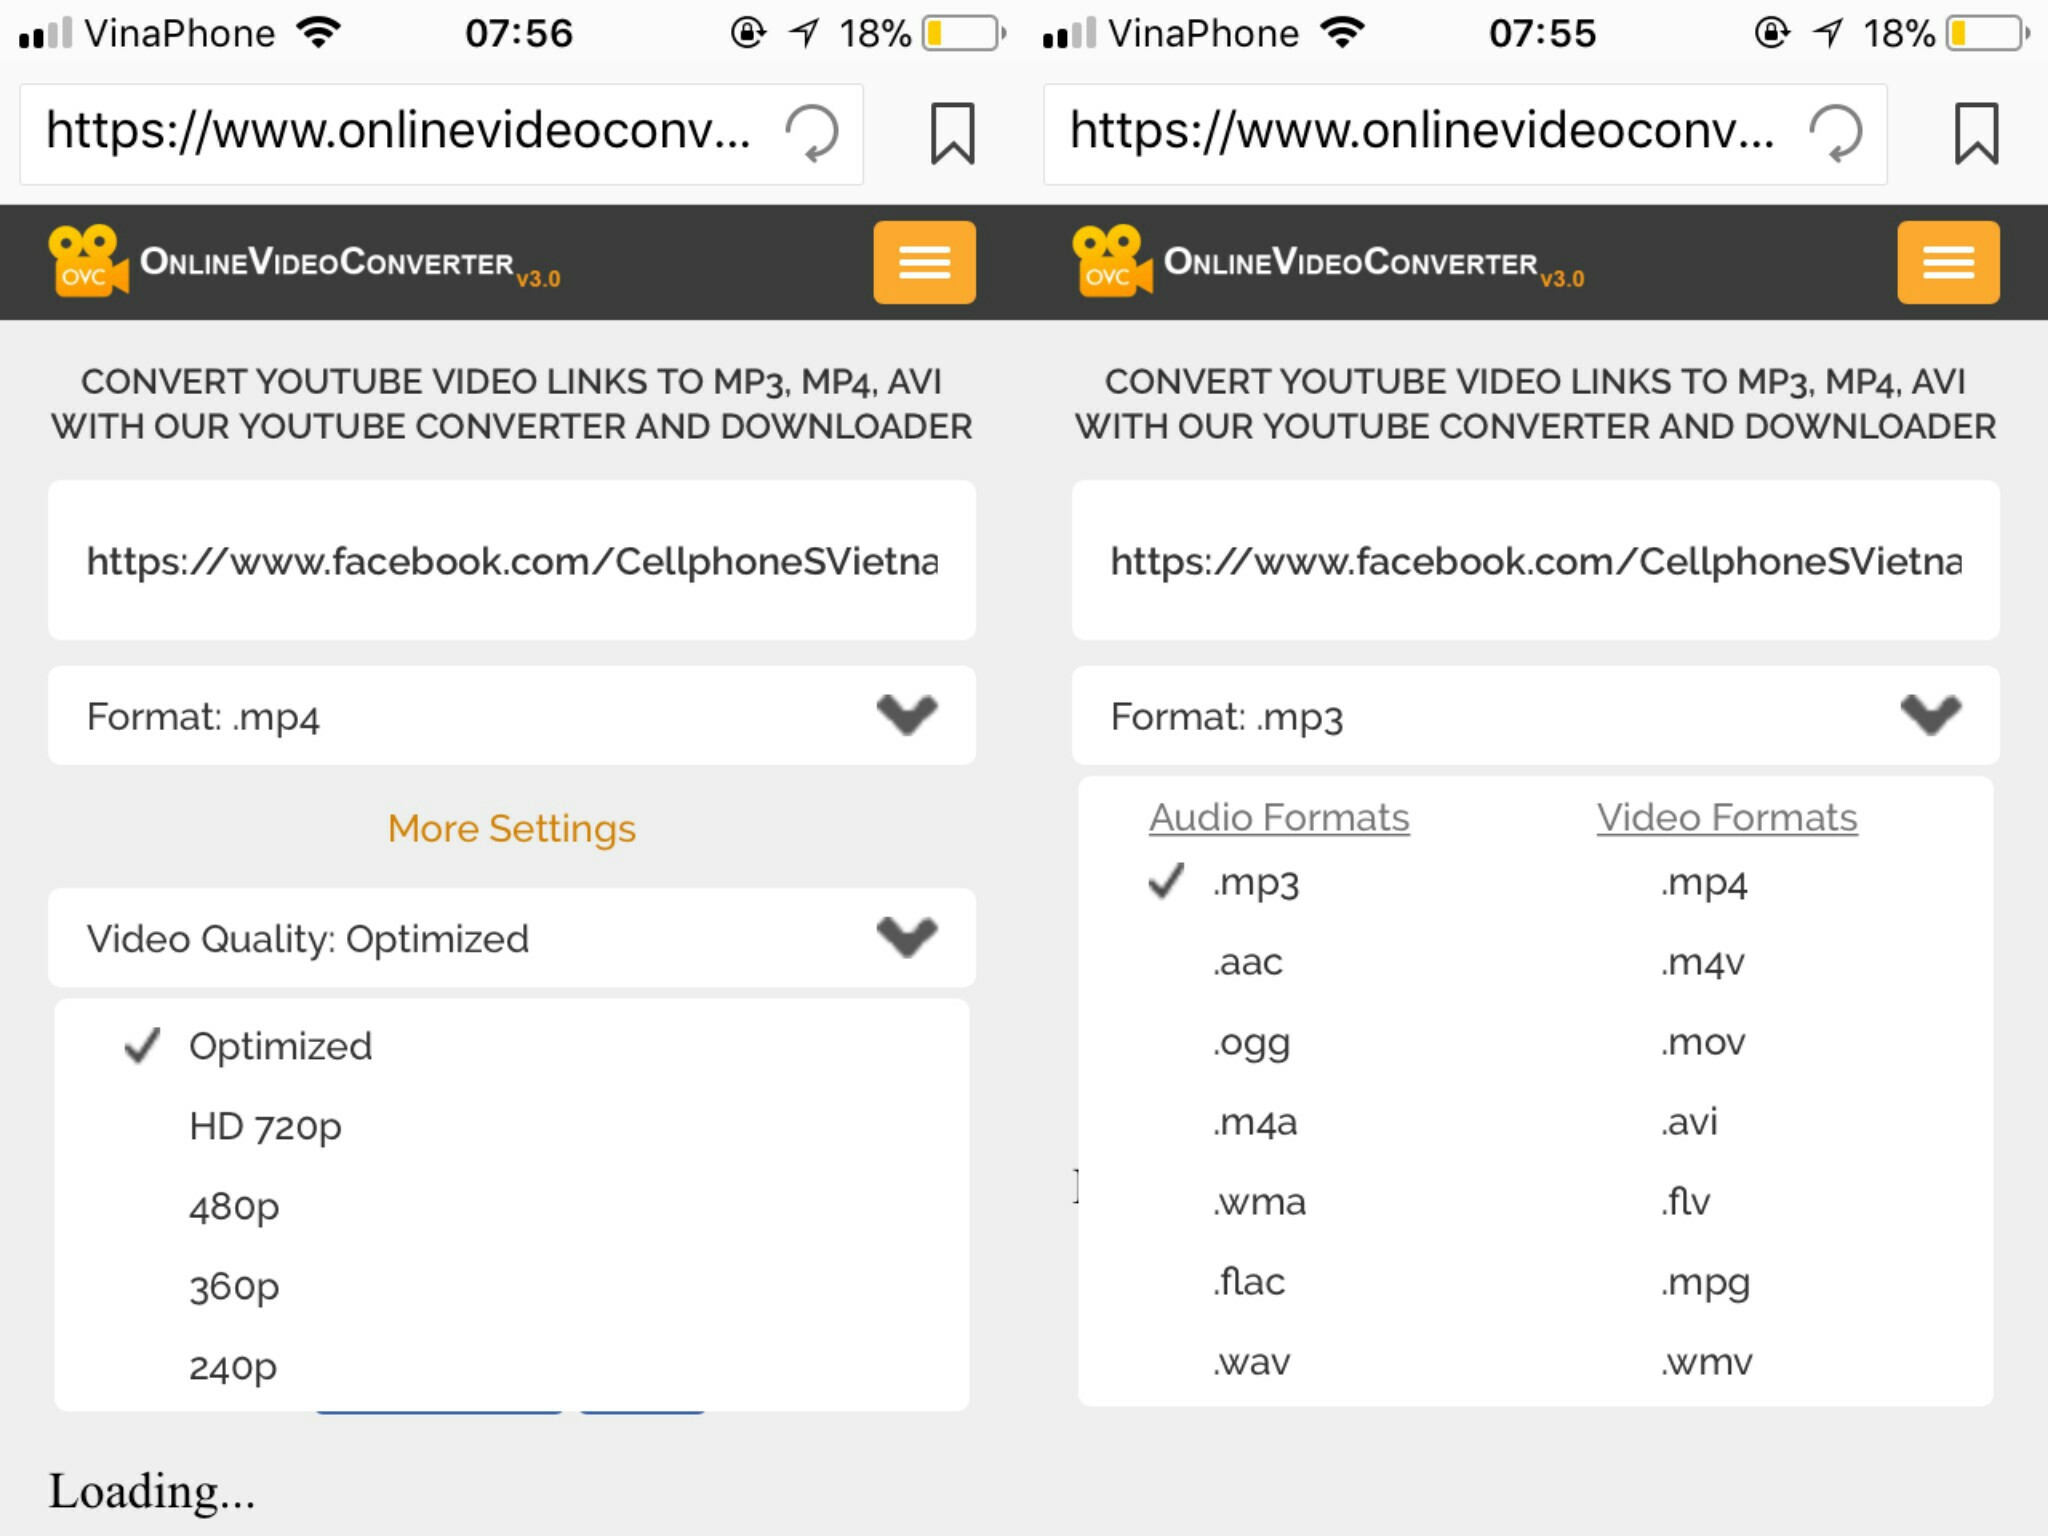Screen dimensions: 2048x1536
Task: Choose .m4a audio format
Action: [x=1255, y=1122]
